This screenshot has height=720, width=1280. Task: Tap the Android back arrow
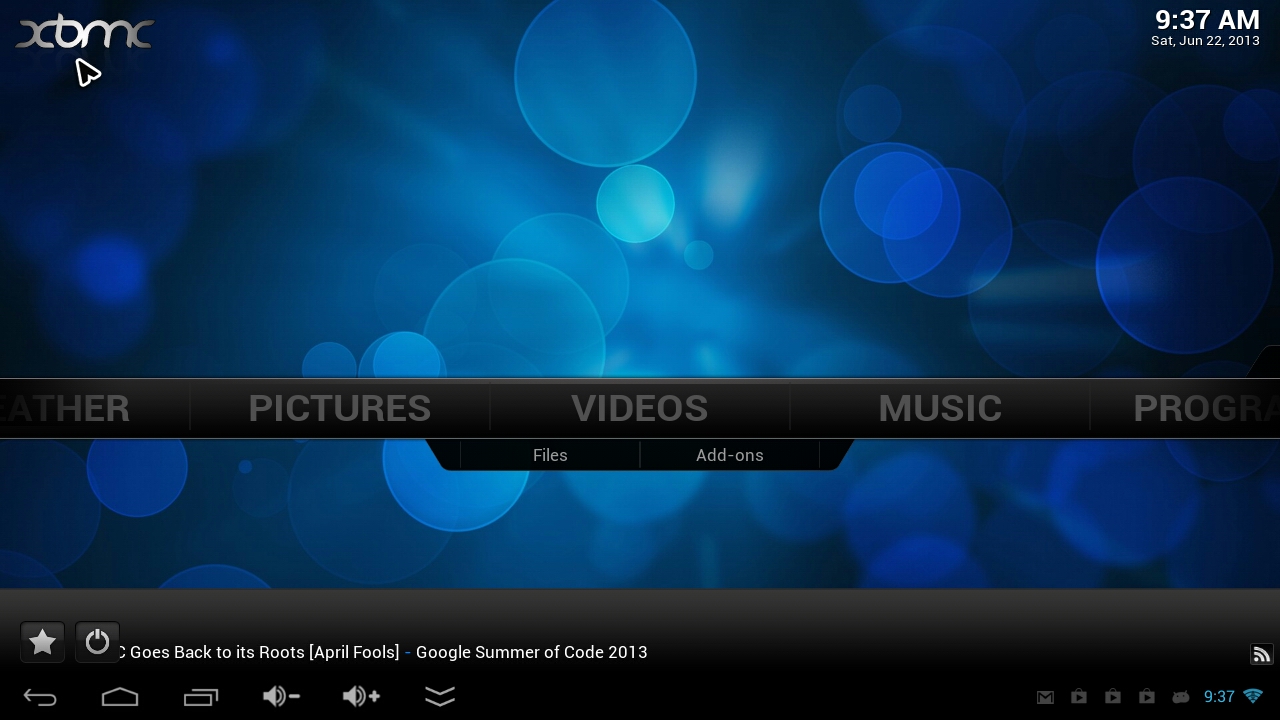40,697
